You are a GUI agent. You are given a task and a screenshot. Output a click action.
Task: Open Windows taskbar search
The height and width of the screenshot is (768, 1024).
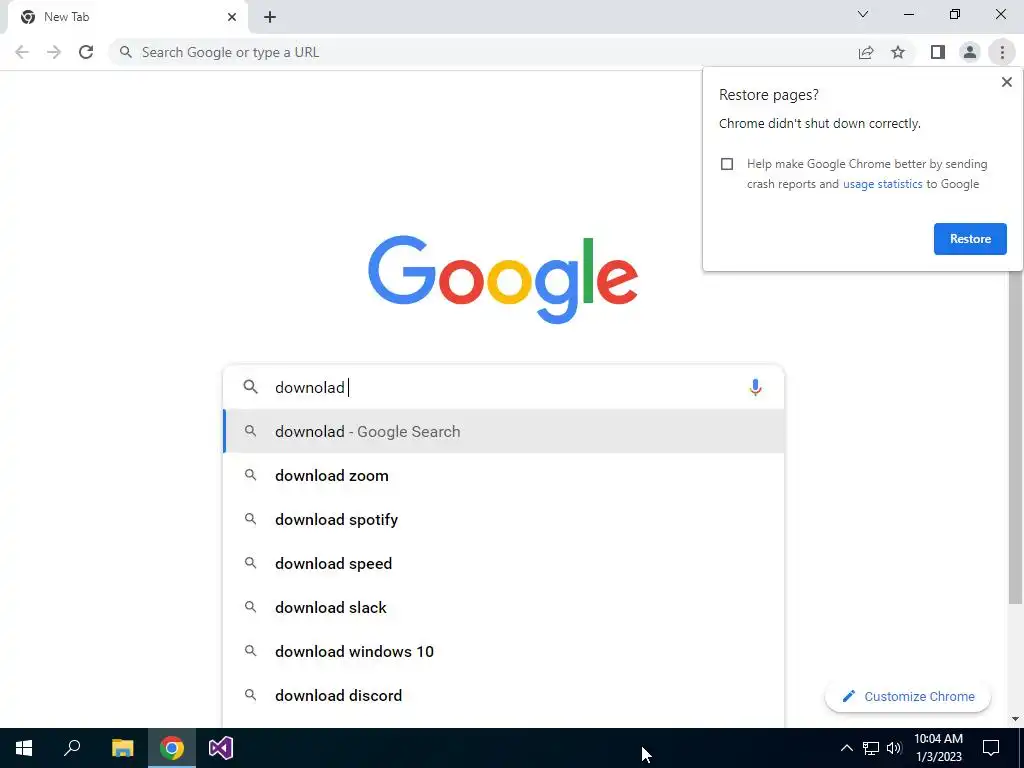(72, 748)
